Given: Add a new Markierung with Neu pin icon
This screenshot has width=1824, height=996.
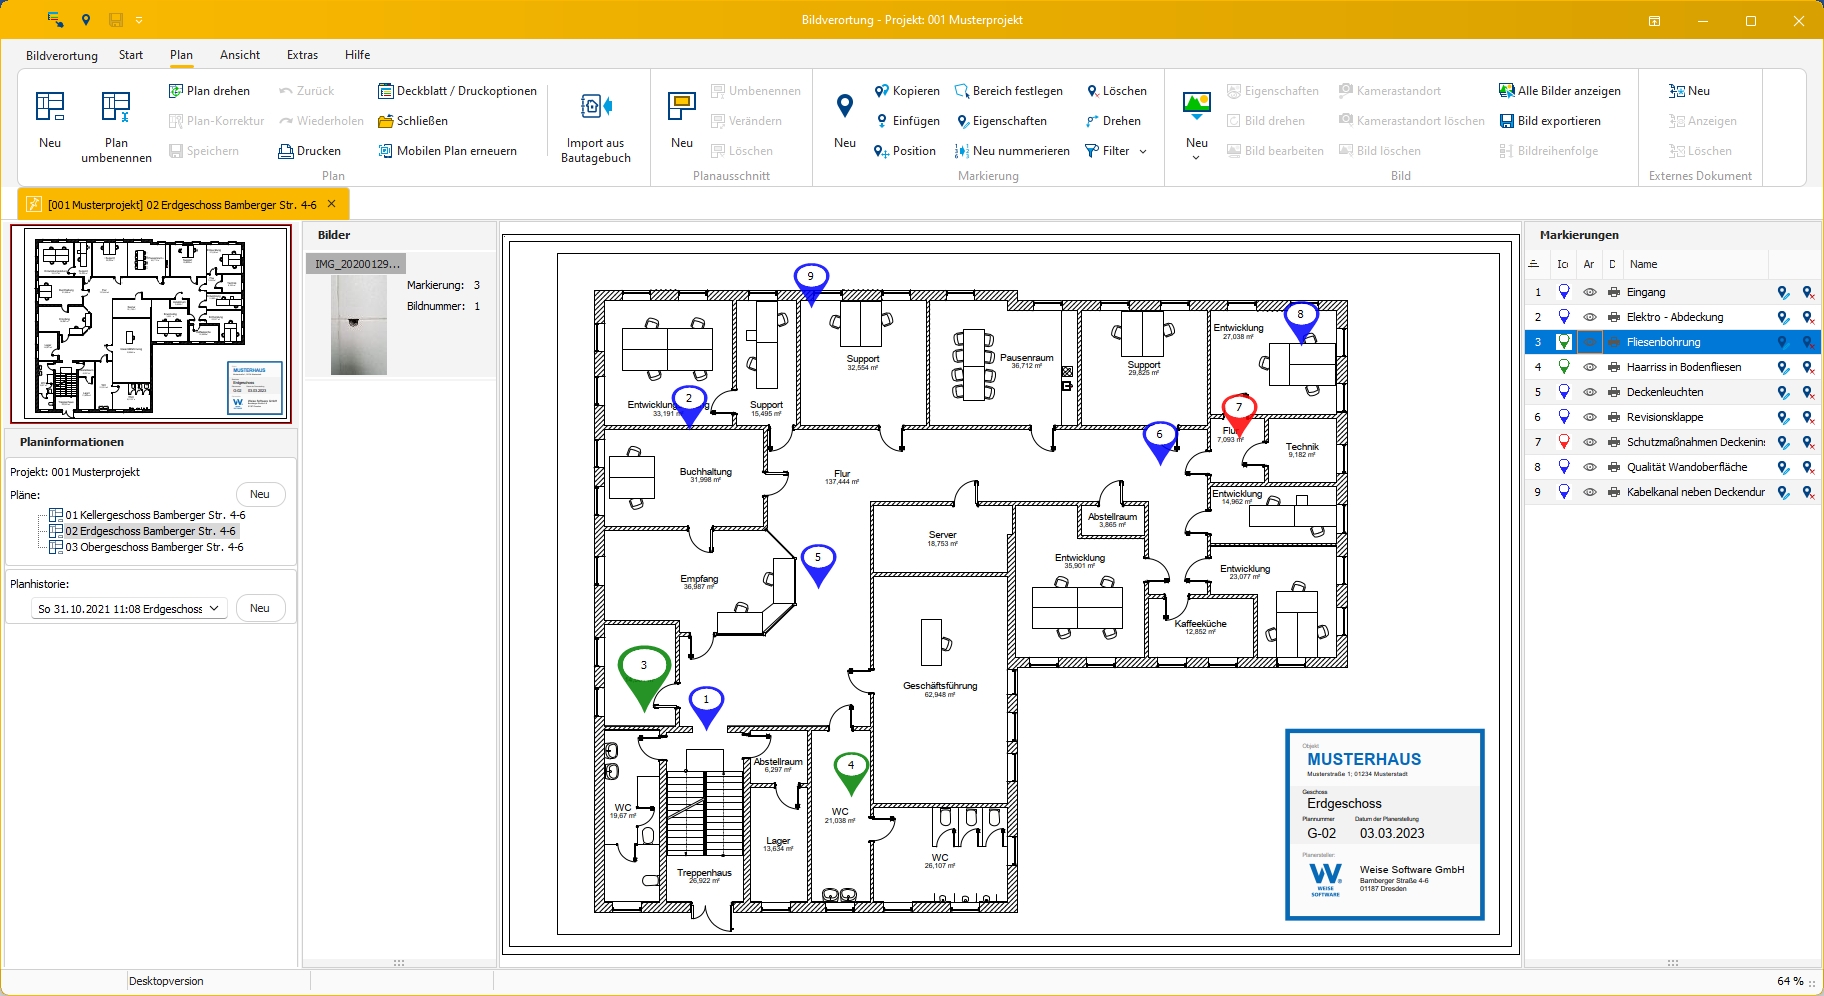Looking at the screenshot, I should [x=845, y=120].
